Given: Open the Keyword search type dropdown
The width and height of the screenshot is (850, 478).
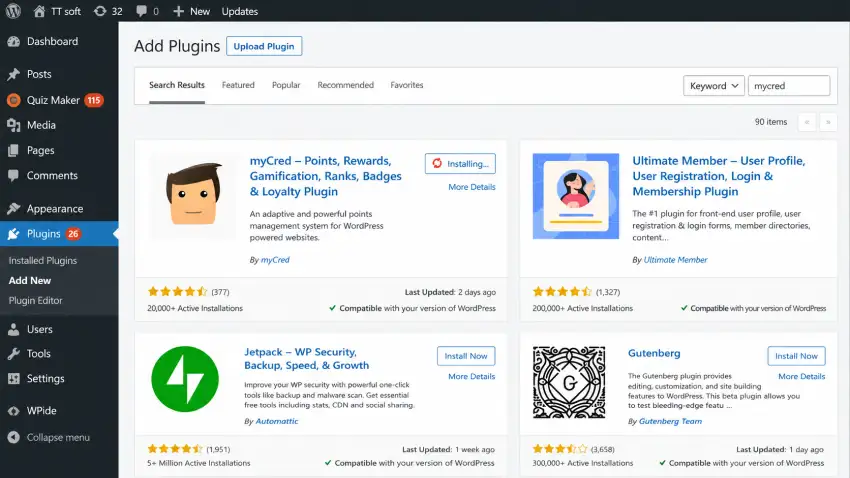Looking at the screenshot, I should [x=714, y=86].
